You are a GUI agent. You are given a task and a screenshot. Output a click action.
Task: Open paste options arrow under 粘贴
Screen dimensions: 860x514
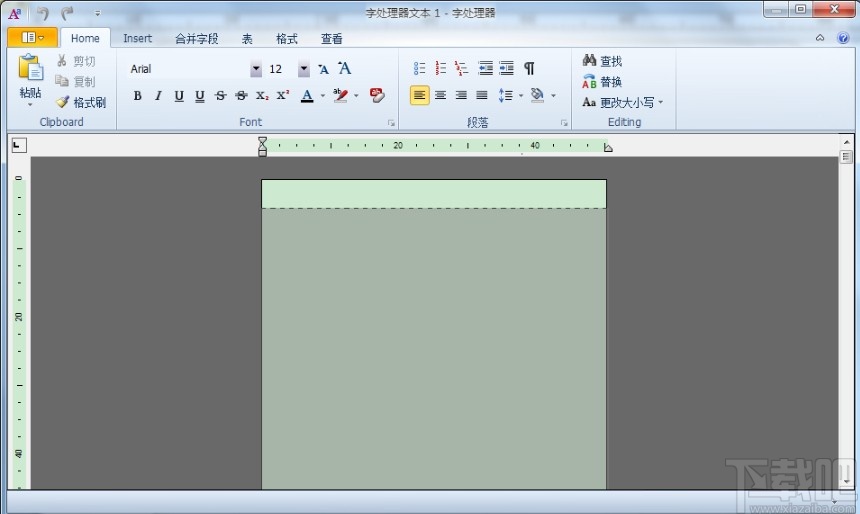point(31,104)
